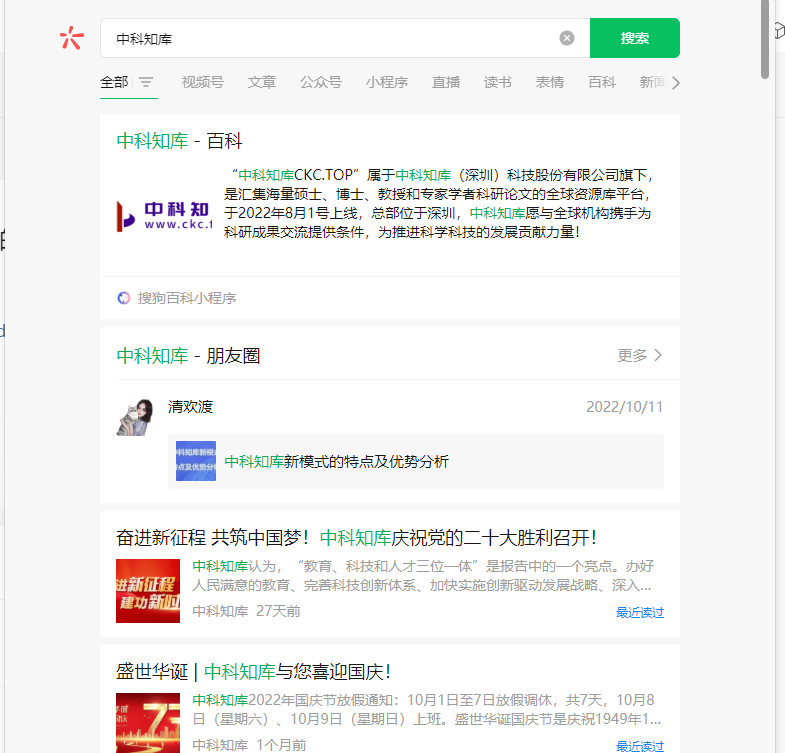
Task: Click the green 搜索 button
Action: click(635, 38)
